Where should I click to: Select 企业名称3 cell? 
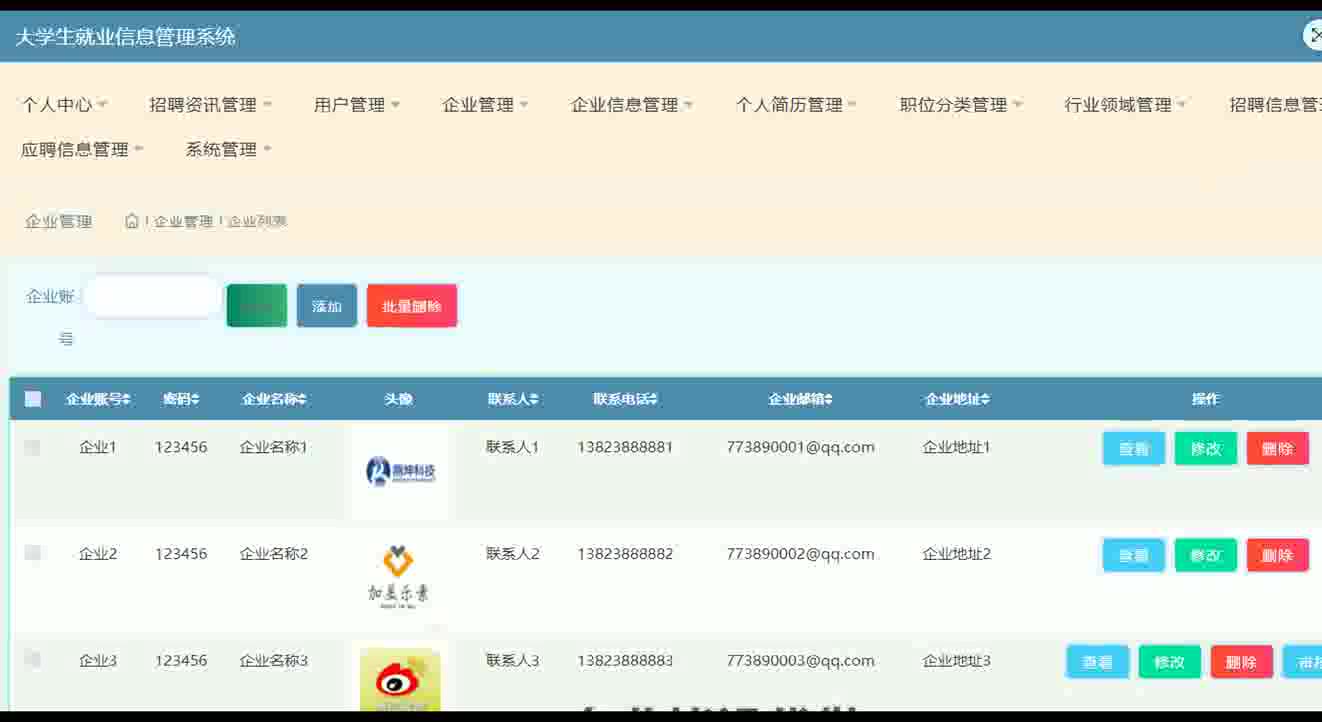pyautogui.click(x=274, y=660)
